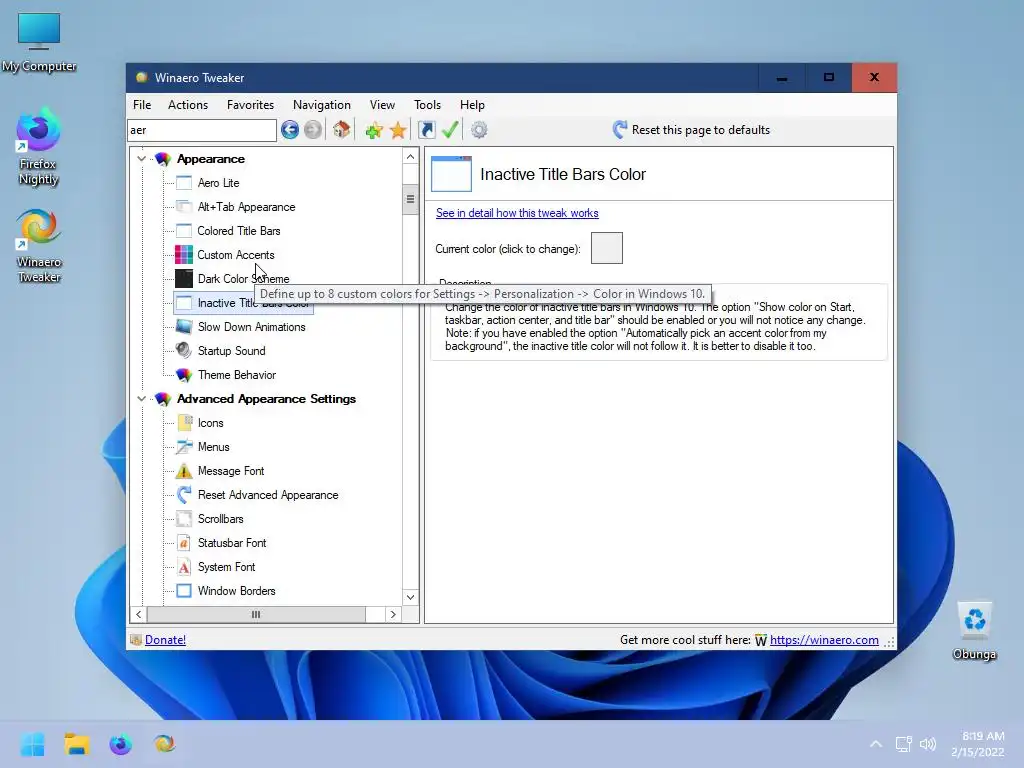Image resolution: width=1024 pixels, height=768 pixels.
Task: Click the tree's scroll down arrow
Action: coord(410,597)
